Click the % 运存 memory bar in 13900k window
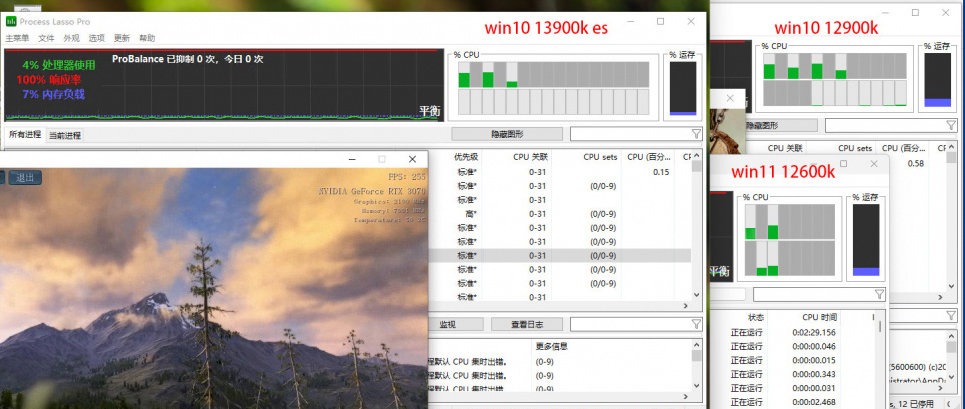The width and height of the screenshot is (965, 409). tap(683, 88)
